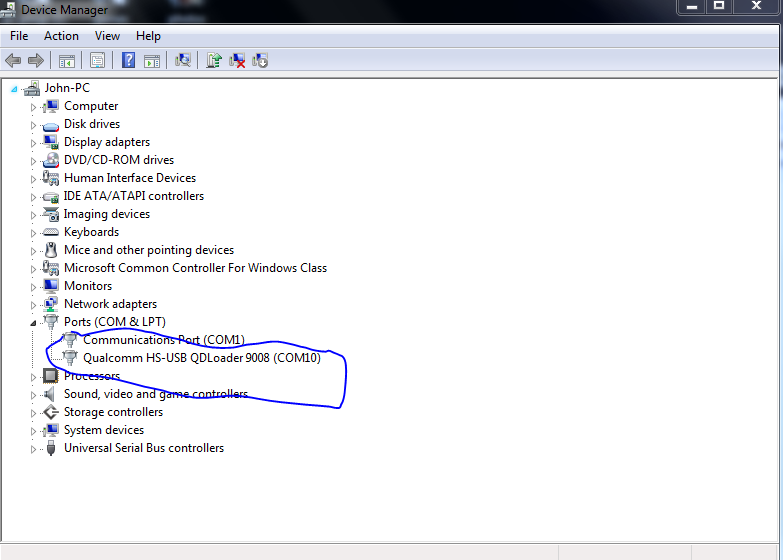Click the Network adapters icon

point(50,304)
